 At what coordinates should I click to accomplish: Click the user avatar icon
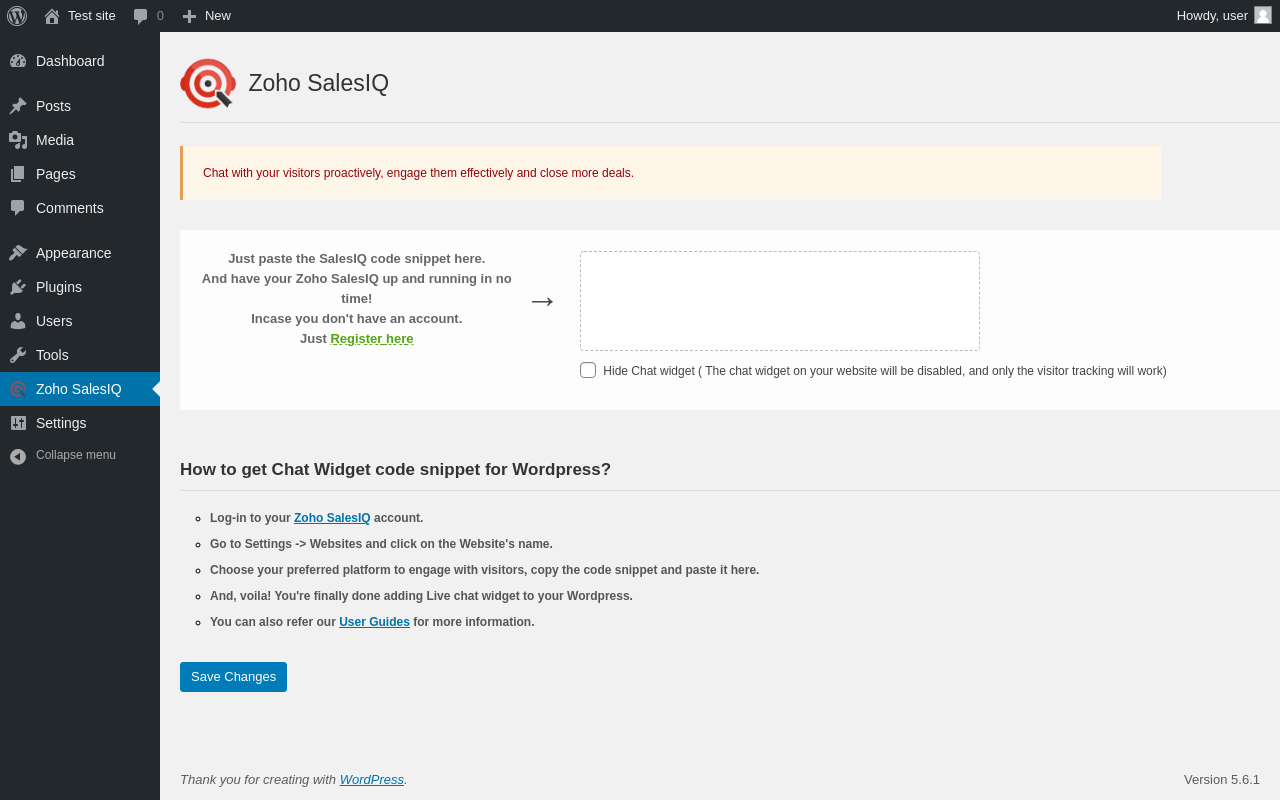(1263, 15)
